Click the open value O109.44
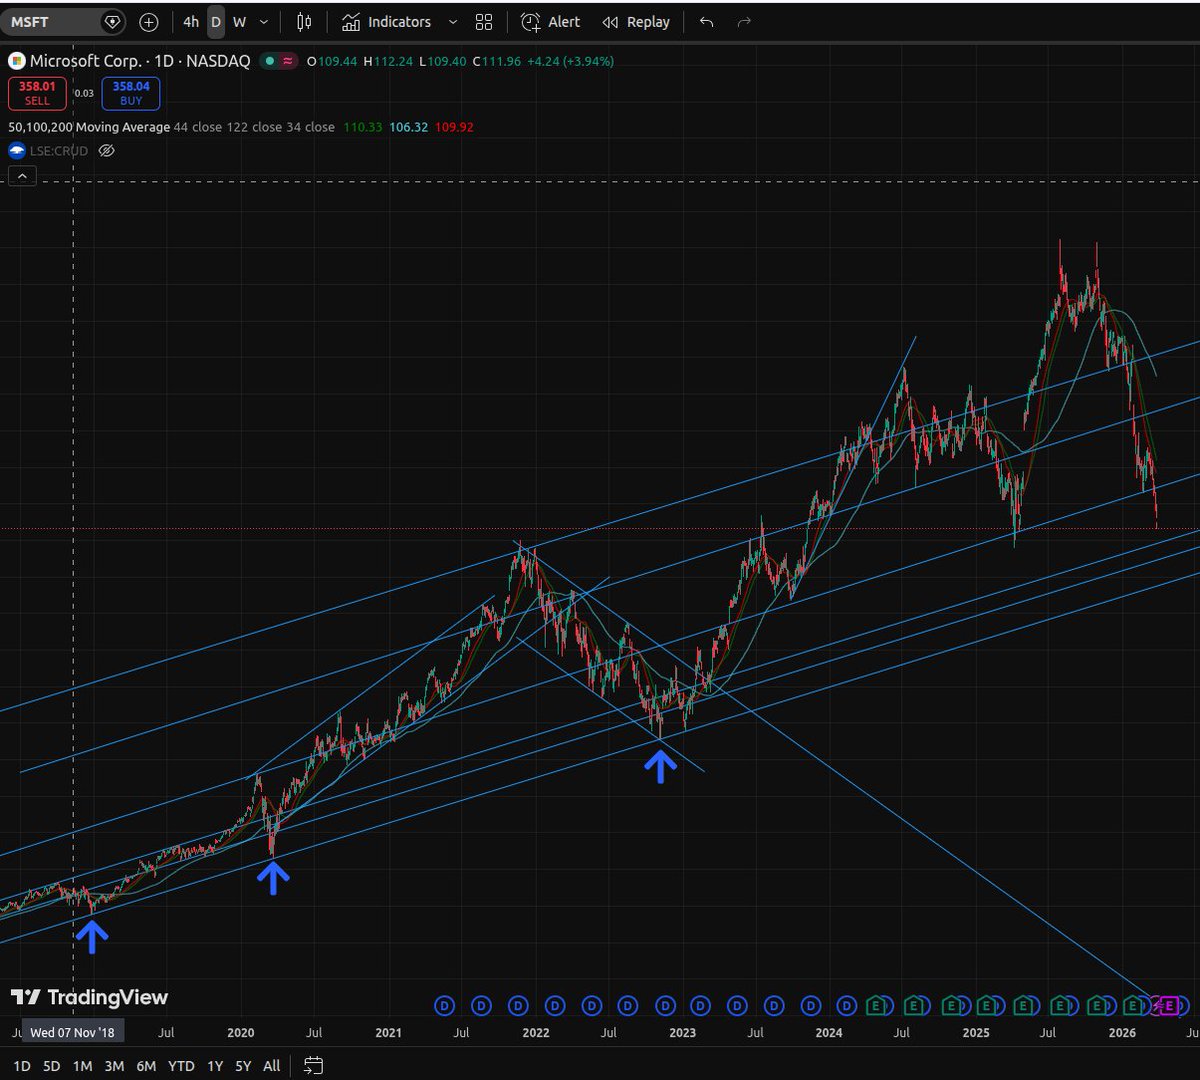Image resolution: width=1200 pixels, height=1080 pixels. (332, 61)
